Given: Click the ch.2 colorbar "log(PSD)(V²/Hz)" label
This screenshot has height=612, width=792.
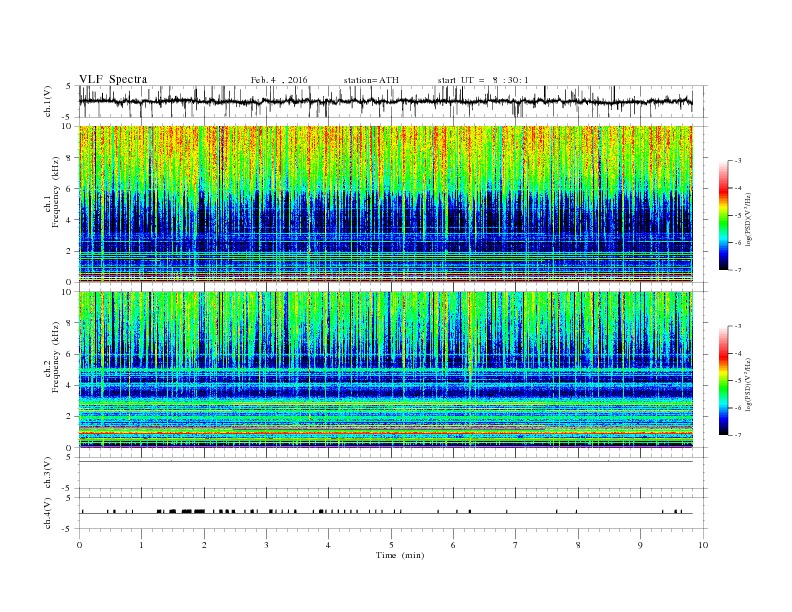Looking at the screenshot, I should pyautogui.click(x=749, y=384).
